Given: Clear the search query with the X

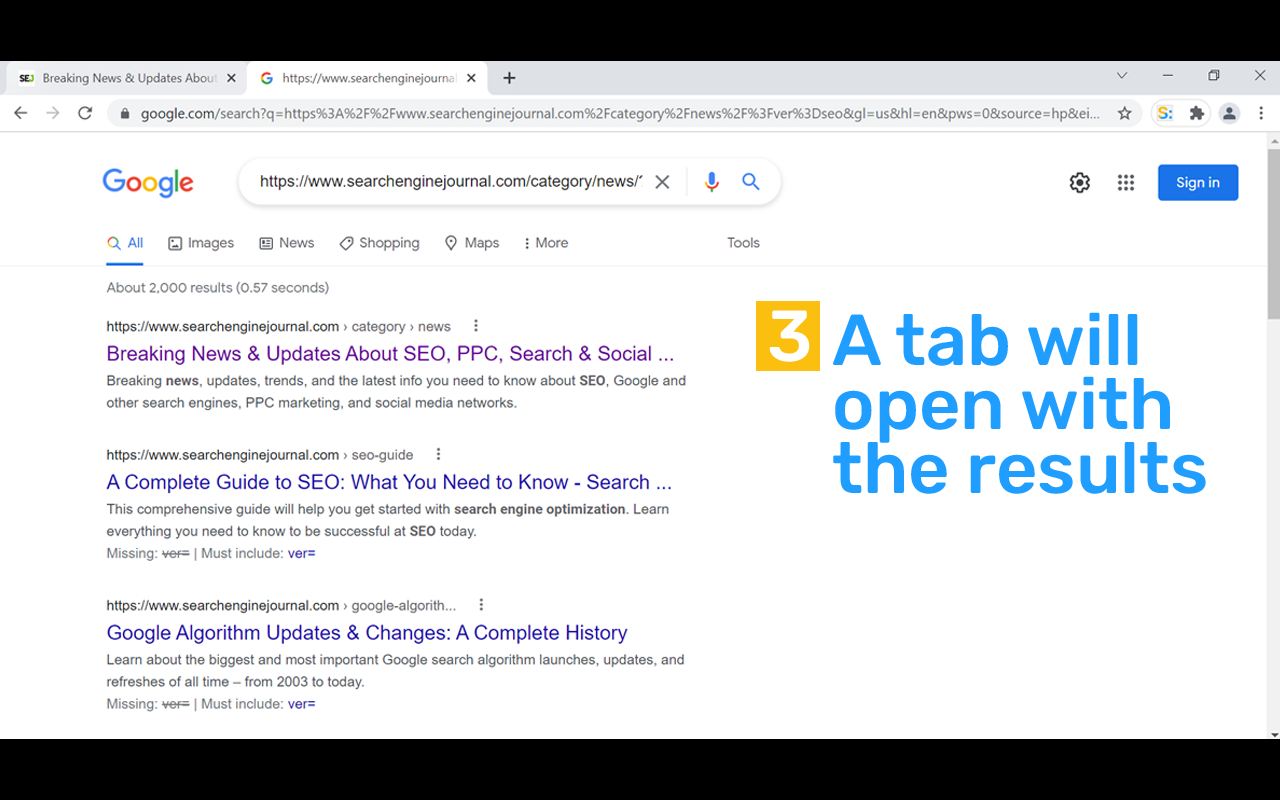Looking at the screenshot, I should [662, 181].
